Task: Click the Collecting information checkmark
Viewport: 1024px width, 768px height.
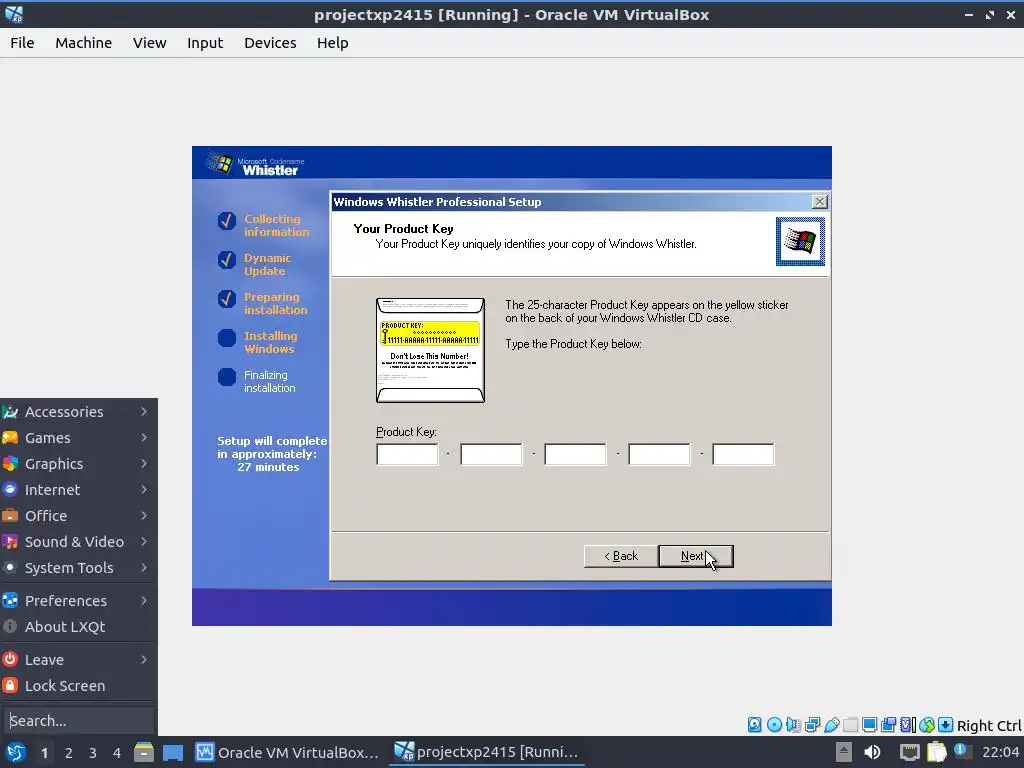Action: (x=227, y=221)
